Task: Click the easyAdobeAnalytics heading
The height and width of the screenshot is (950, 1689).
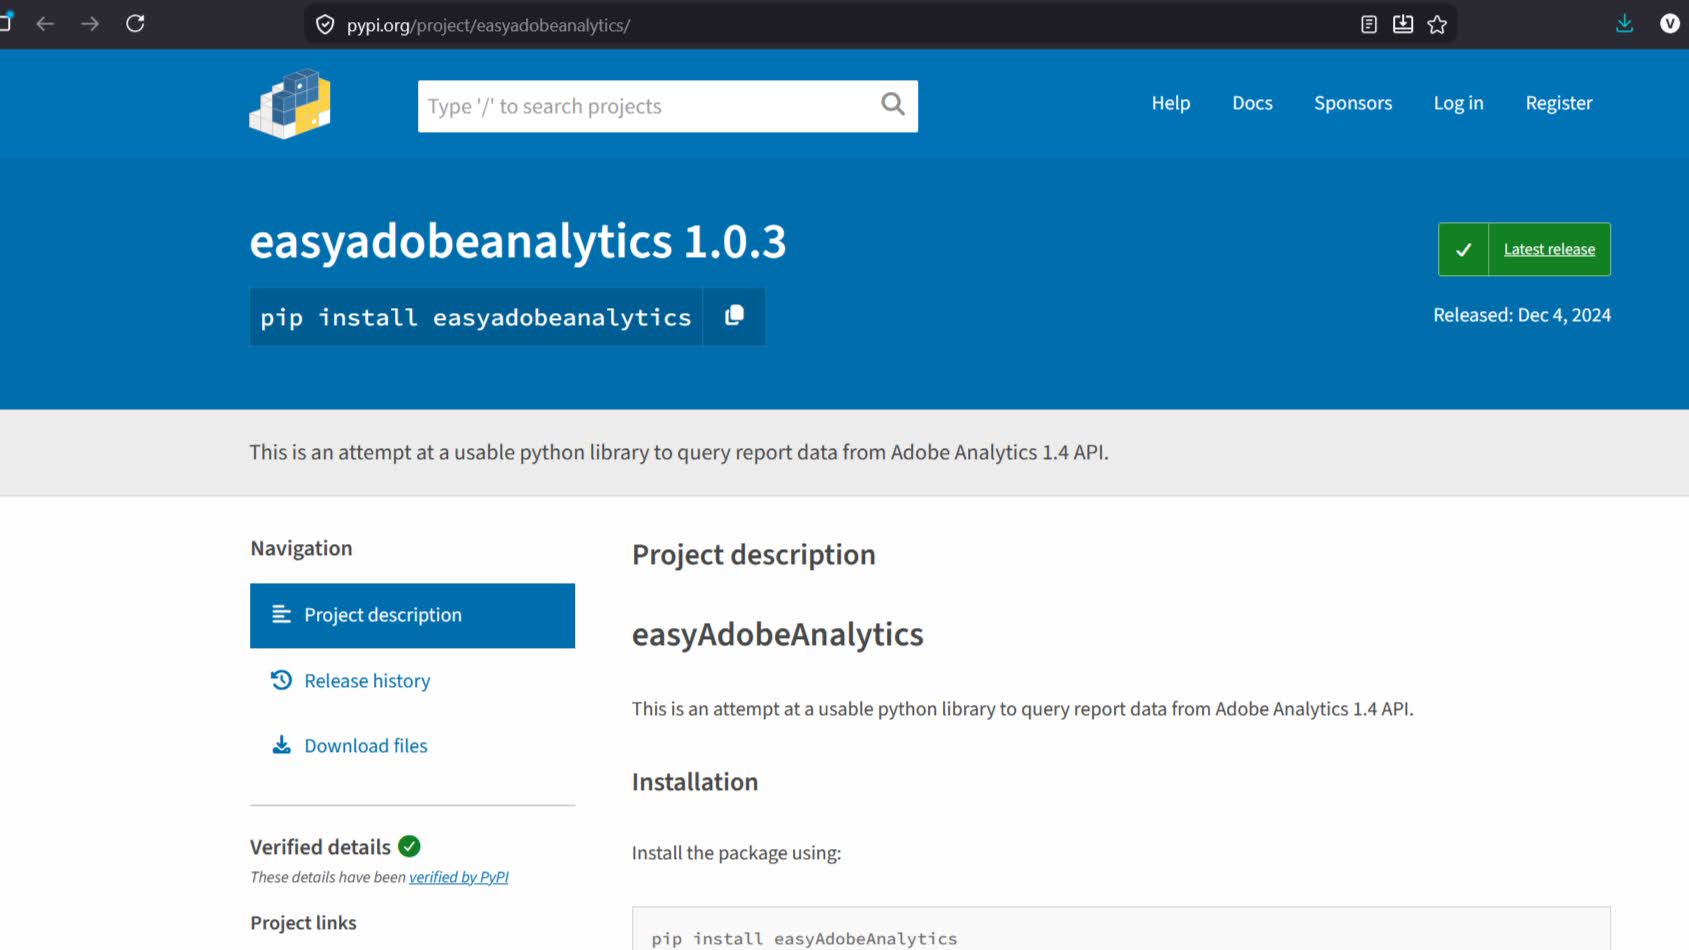Action: pyautogui.click(x=778, y=635)
